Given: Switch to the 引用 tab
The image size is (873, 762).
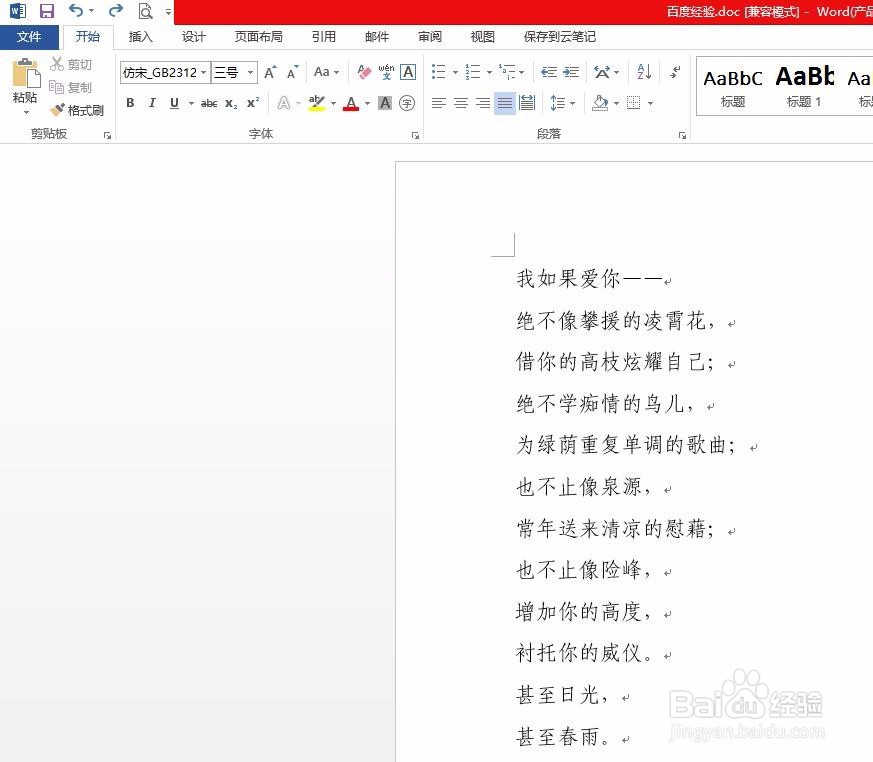Looking at the screenshot, I should (x=323, y=37).
